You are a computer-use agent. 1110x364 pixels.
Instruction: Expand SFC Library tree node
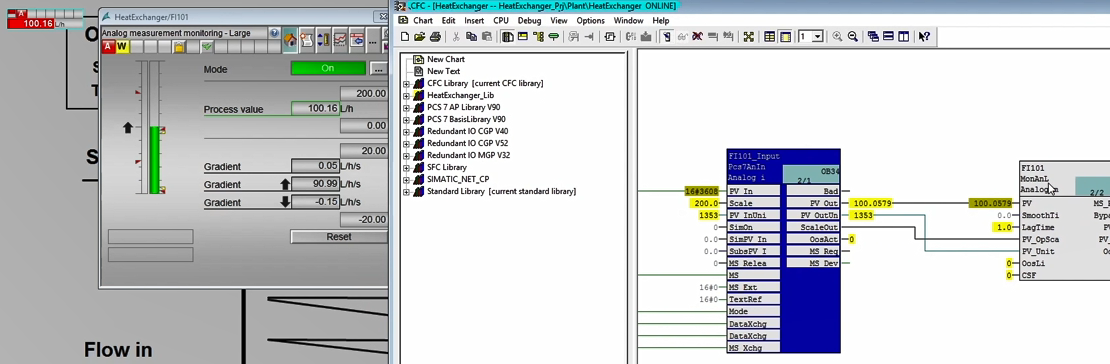coord(406,168)
